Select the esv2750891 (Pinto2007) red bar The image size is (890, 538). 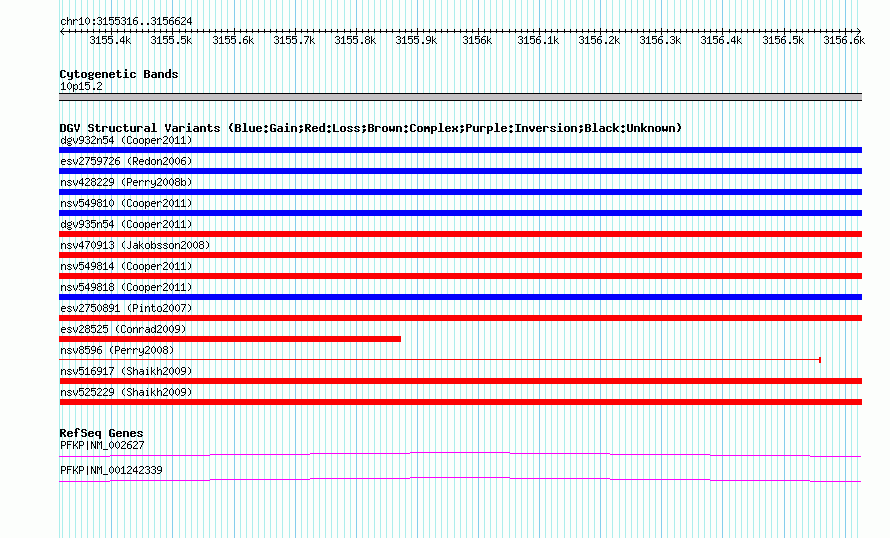pos(460,318)
